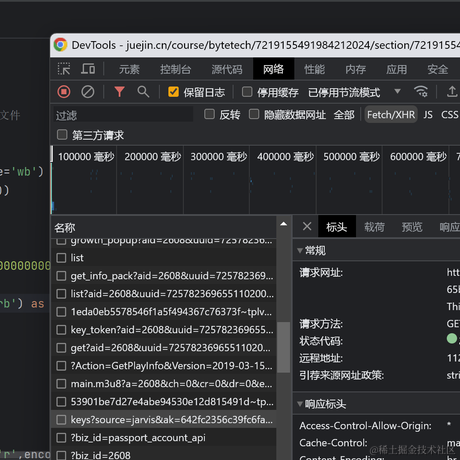Click sort arrow in 名称 column header
The width and height of the screenshot is (460, 460).
point(284,224)
